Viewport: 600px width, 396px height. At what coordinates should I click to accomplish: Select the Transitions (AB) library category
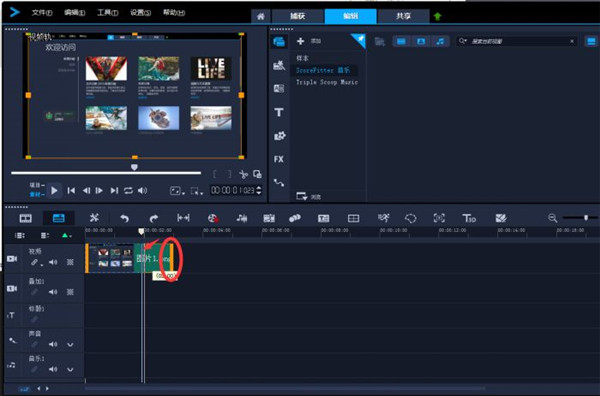(x=279, y=88)
